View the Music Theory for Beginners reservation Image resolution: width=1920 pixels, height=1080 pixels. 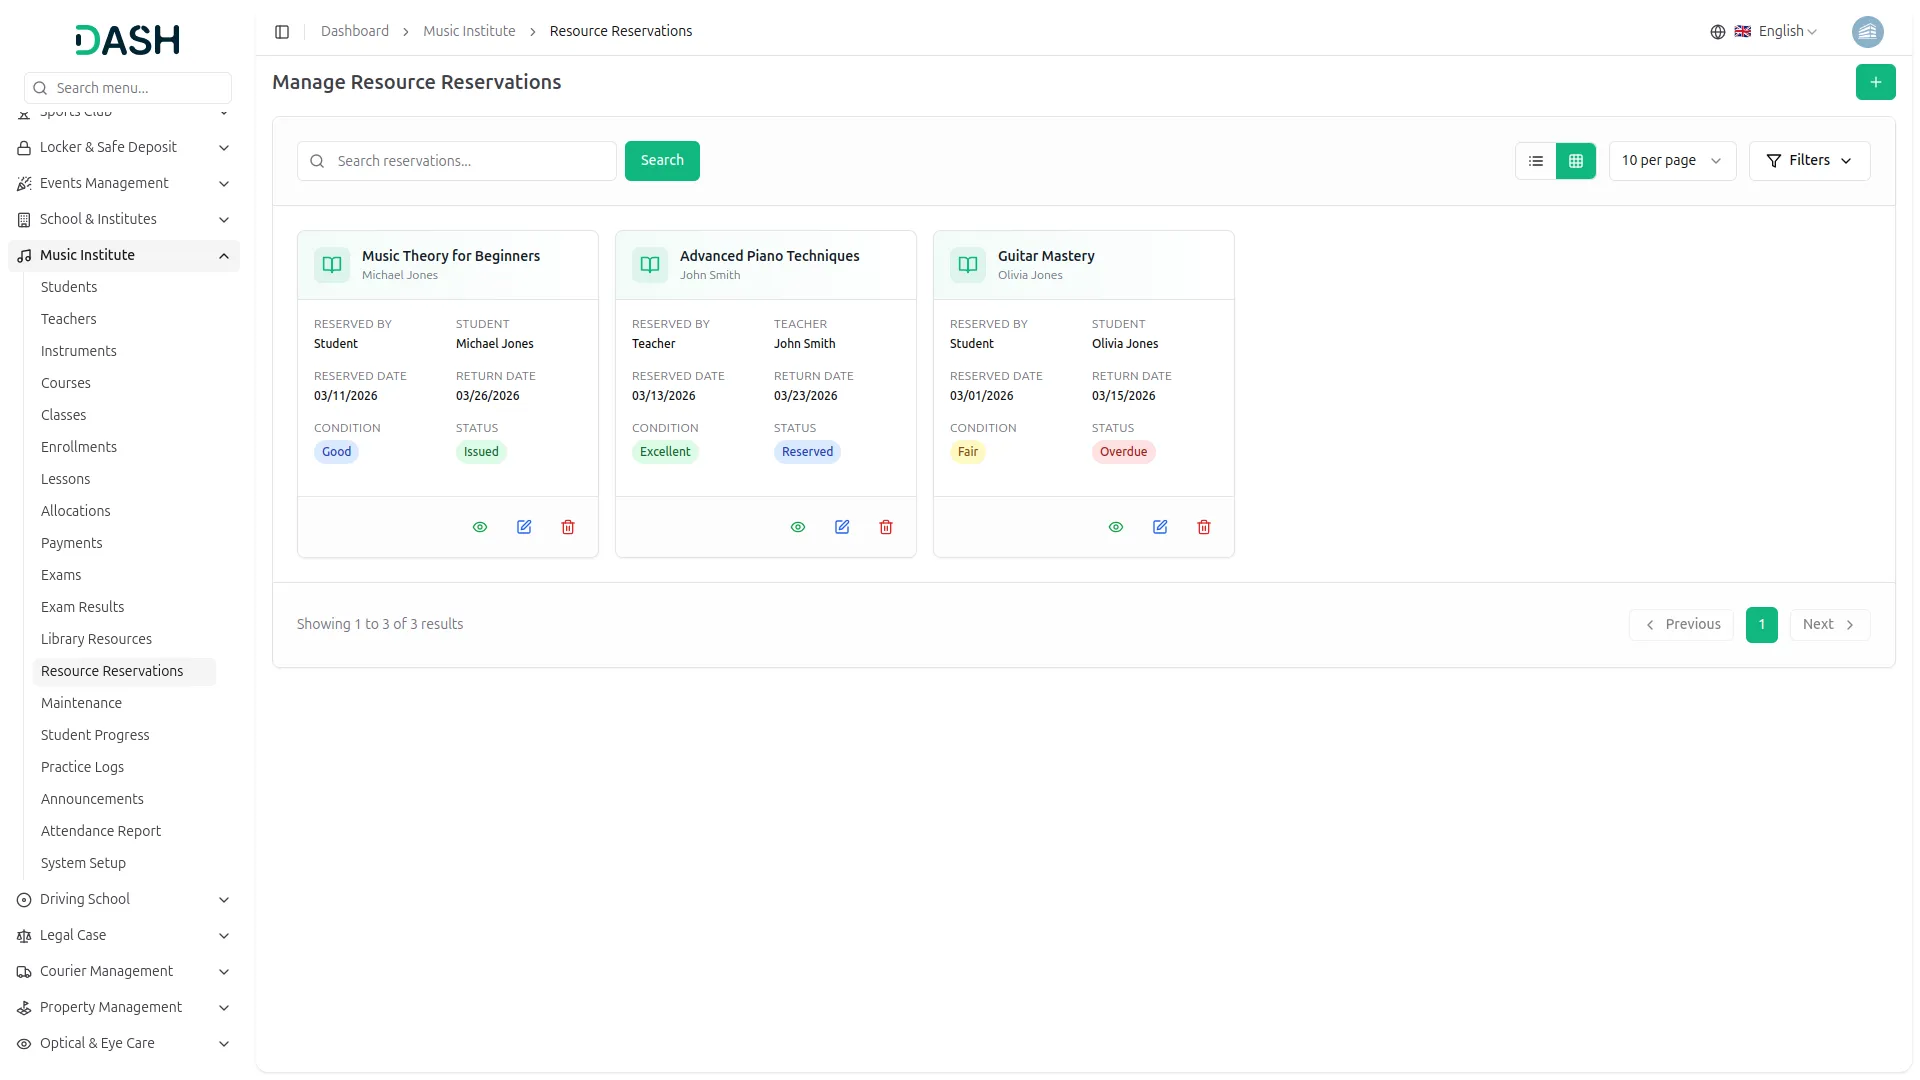coord(479,527)
